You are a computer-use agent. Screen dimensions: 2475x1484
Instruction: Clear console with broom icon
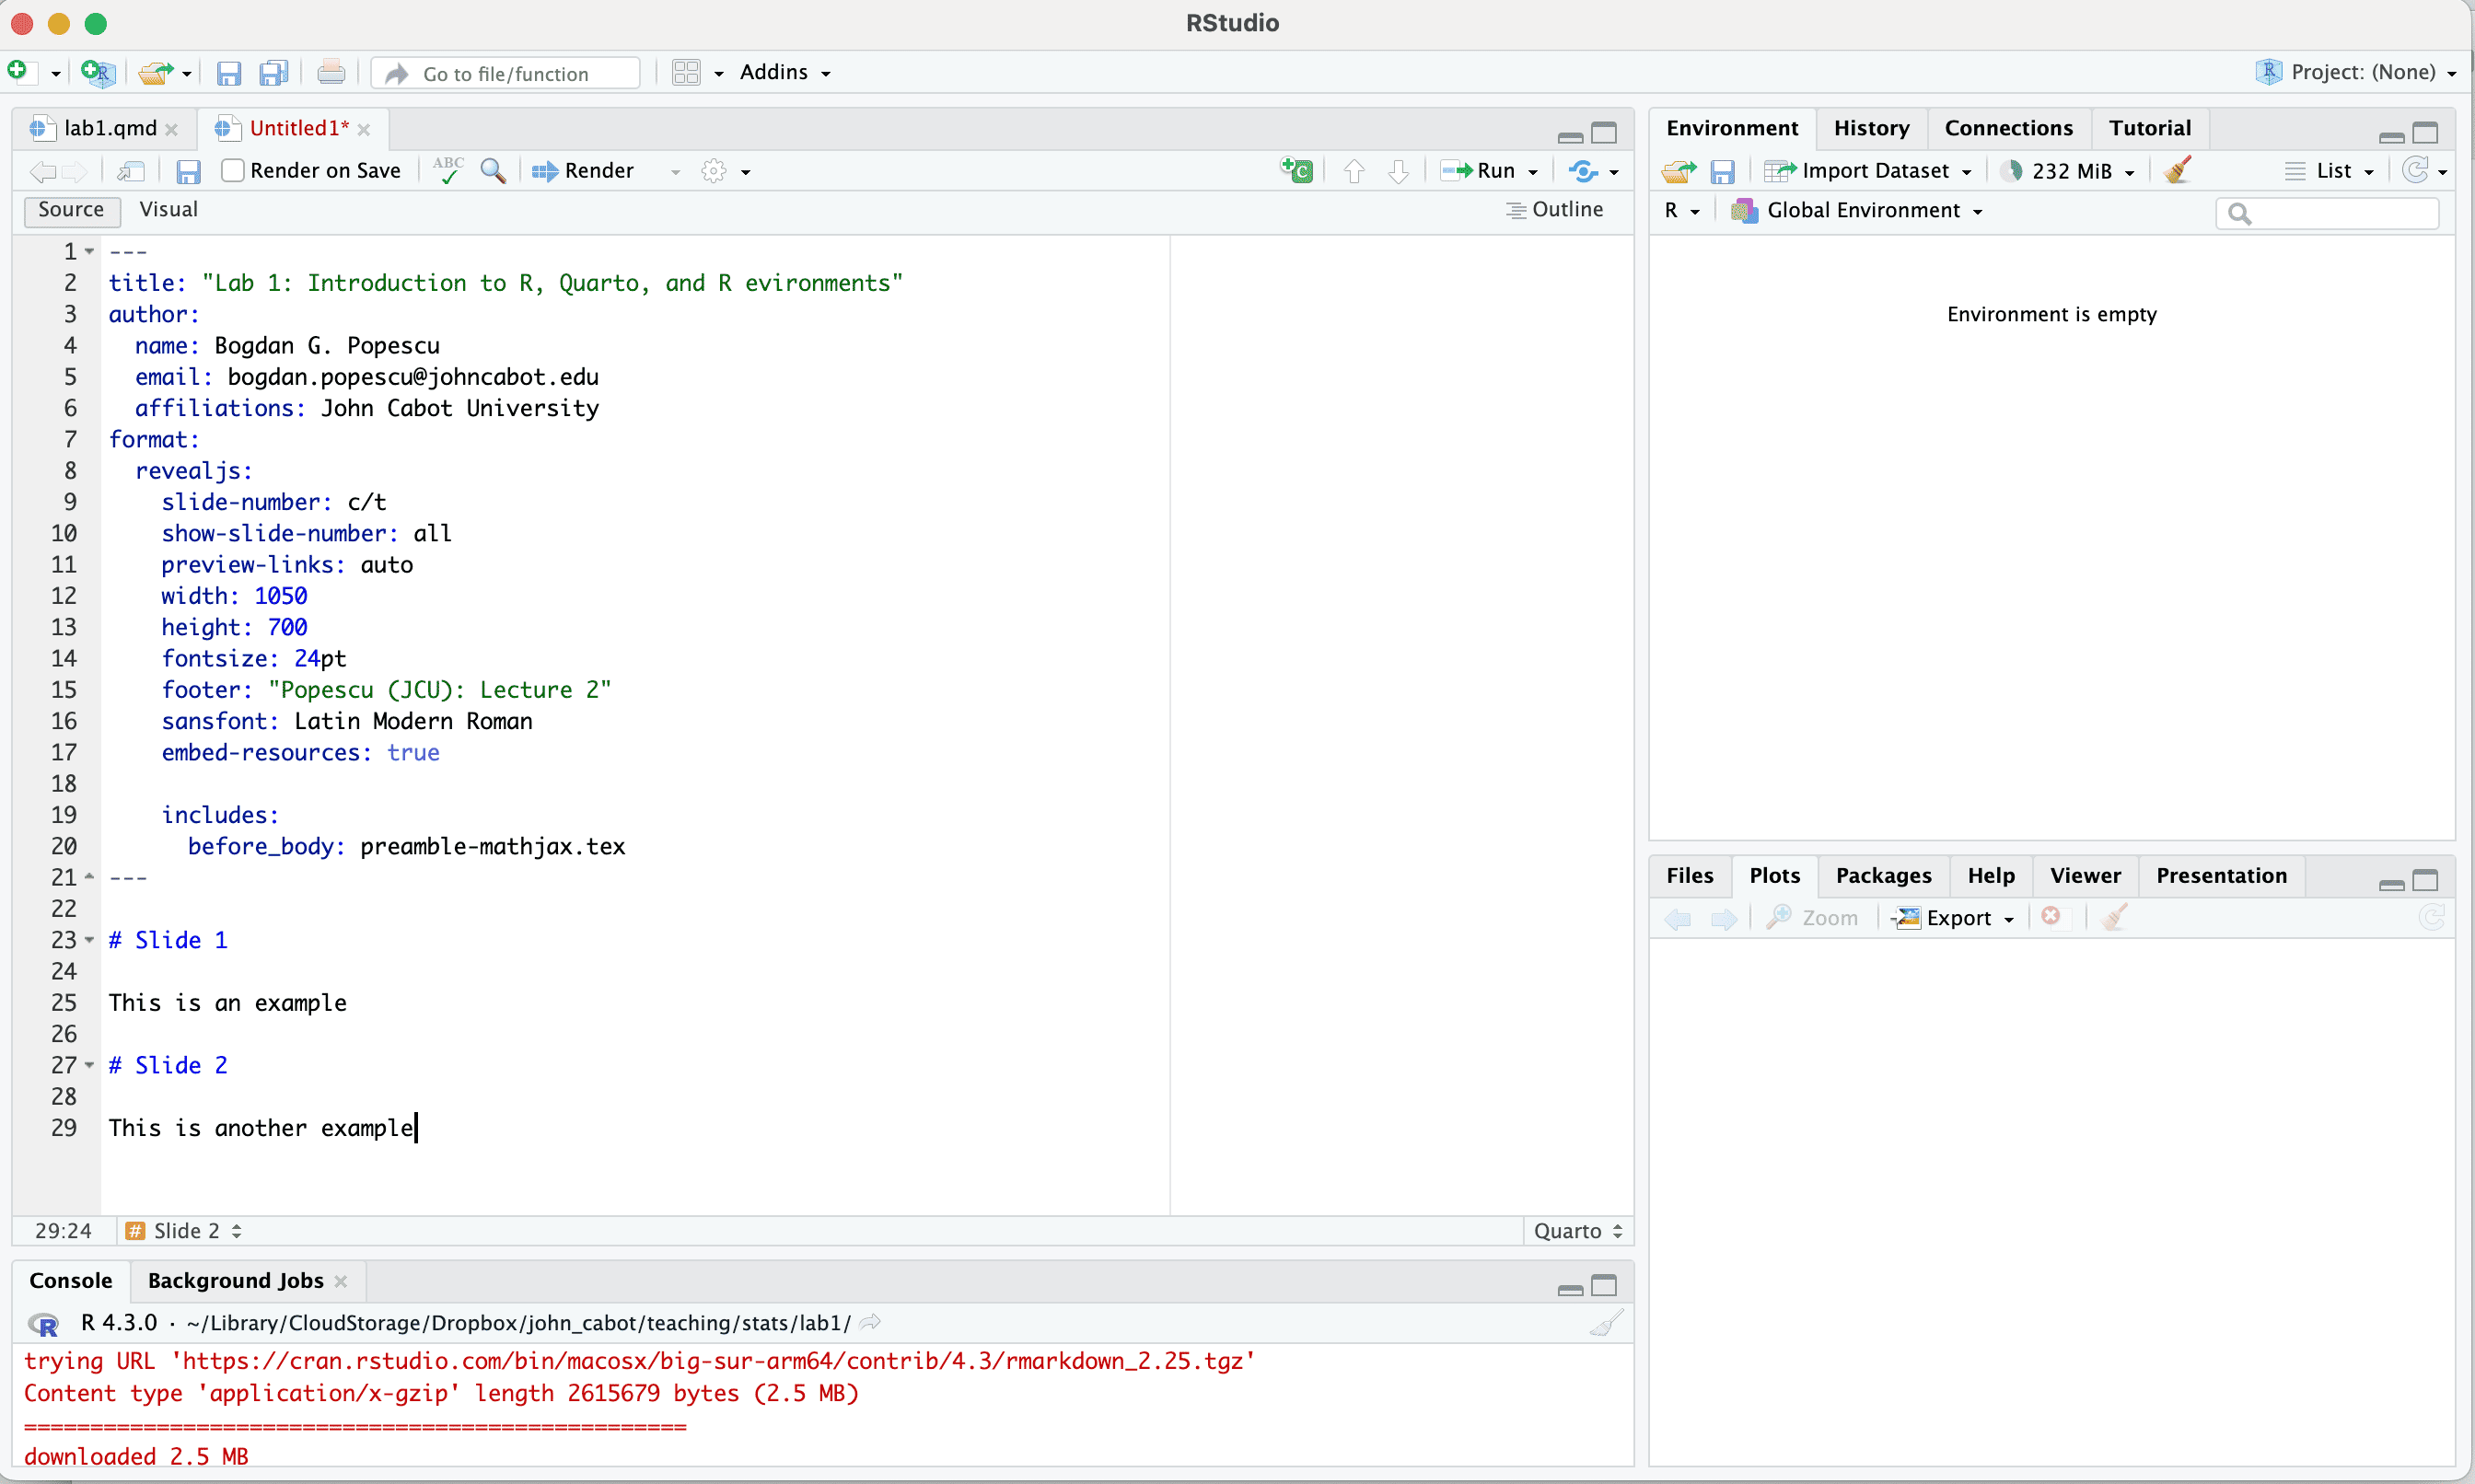pyautogui.click(x=1607, y=1323)
